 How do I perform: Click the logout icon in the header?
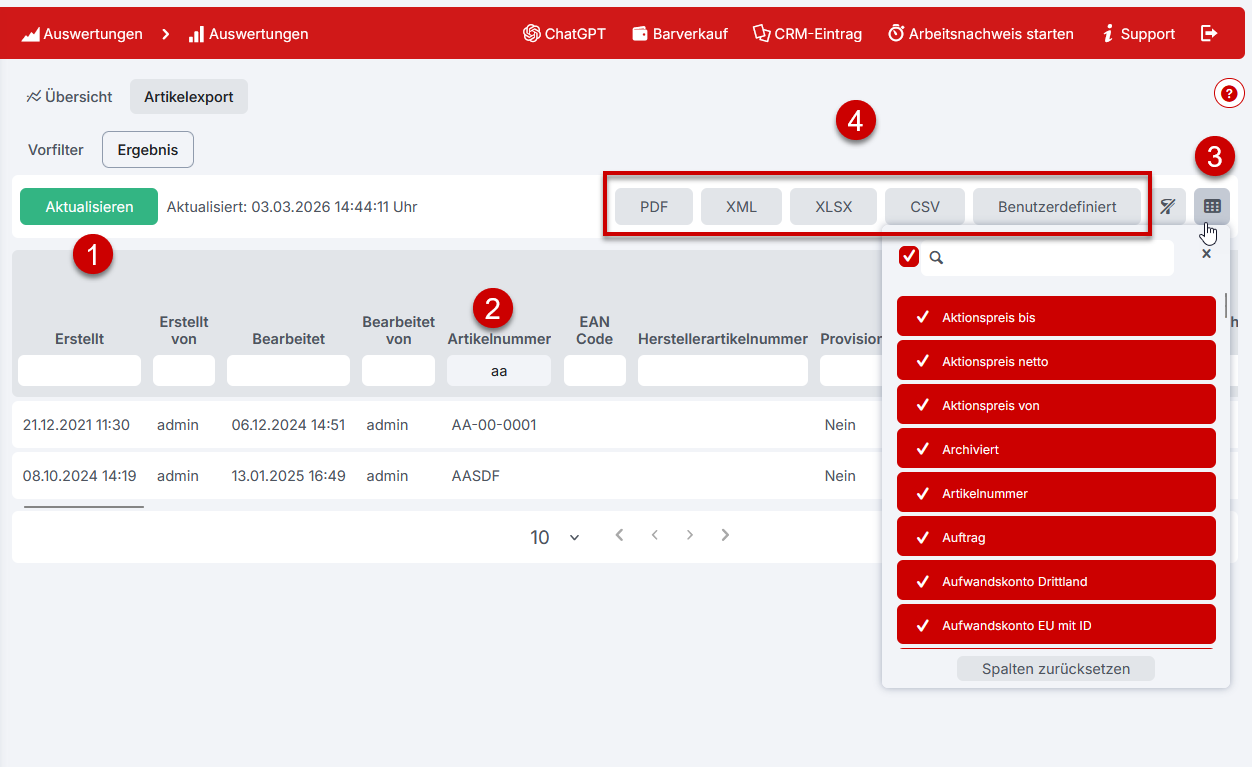pyautogui.click(x=1209, y=33)
